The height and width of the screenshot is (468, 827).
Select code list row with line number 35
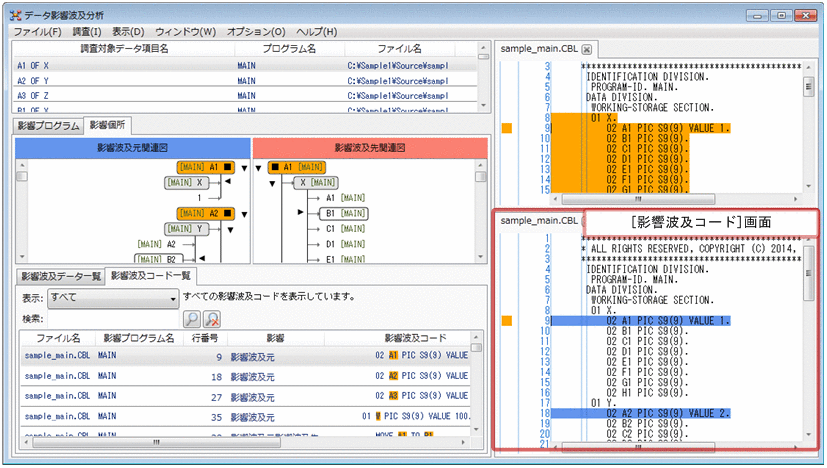point(245,417)
